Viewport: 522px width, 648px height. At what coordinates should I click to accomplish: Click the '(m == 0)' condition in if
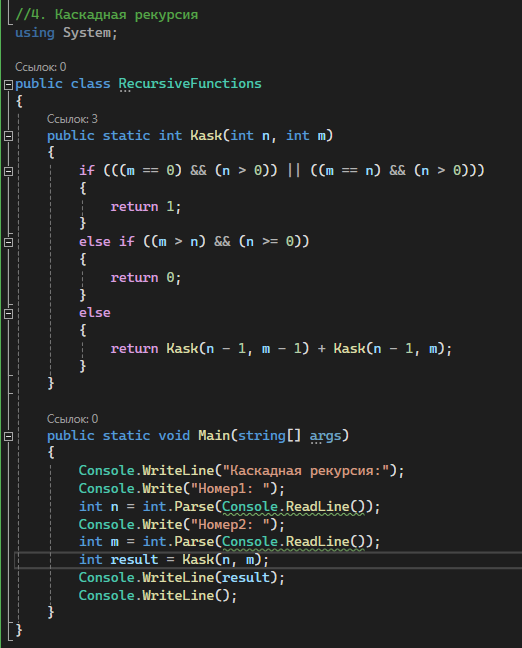click(x=150, y=171)
